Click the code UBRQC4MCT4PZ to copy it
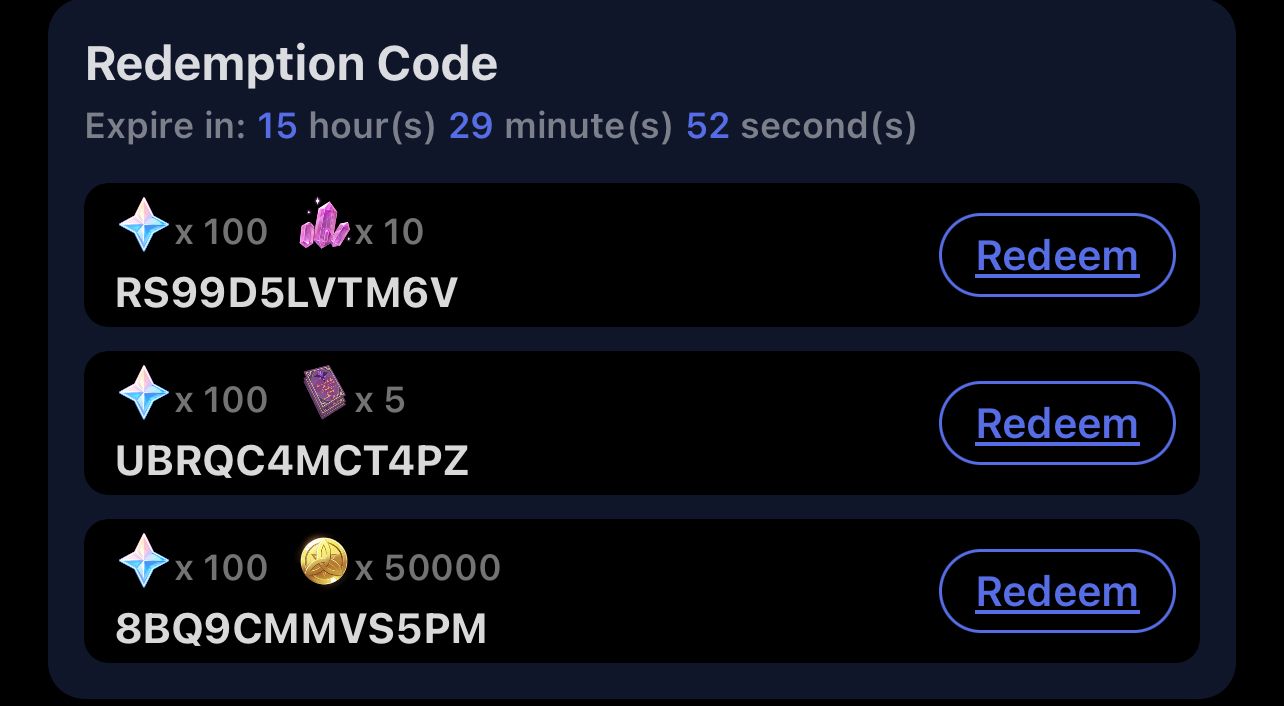This screenshot has width=1284, height=706. click(292, 461)
